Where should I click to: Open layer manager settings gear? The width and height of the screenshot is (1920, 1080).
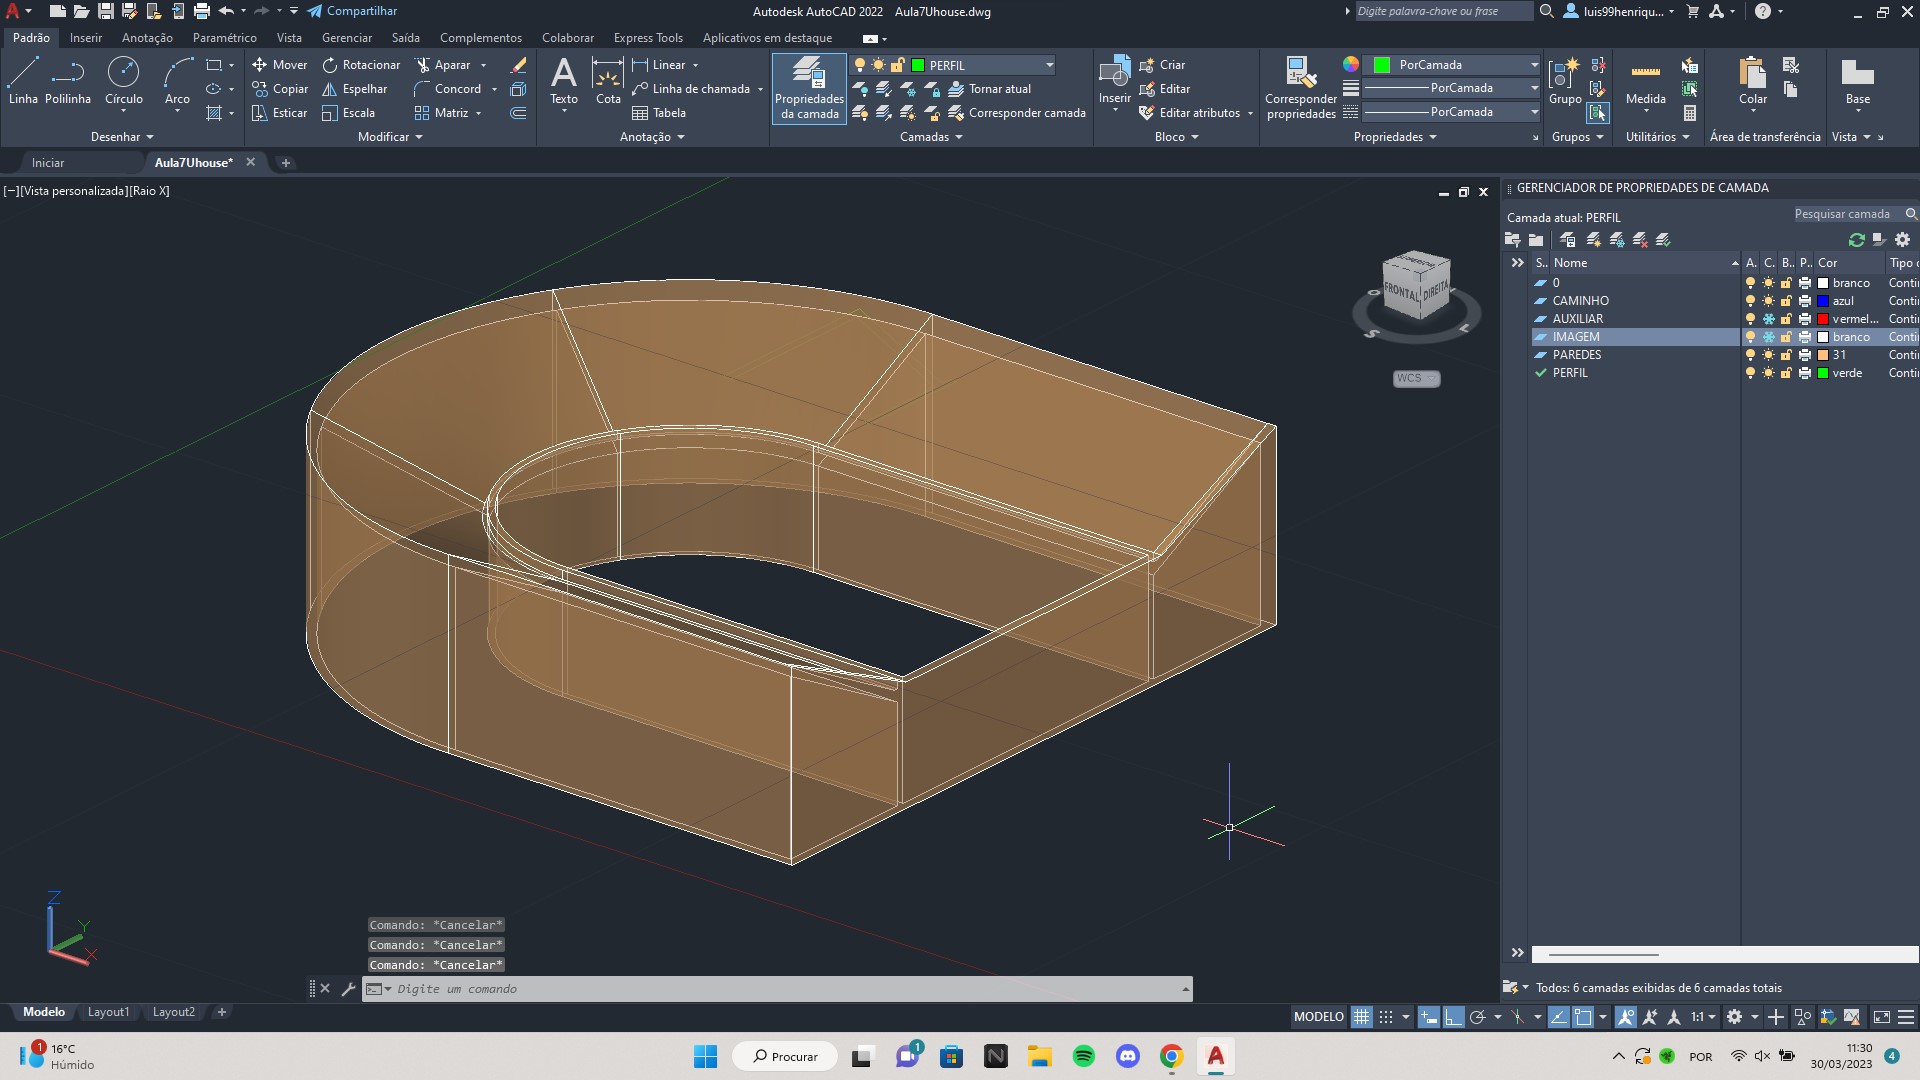(1902, 240)
